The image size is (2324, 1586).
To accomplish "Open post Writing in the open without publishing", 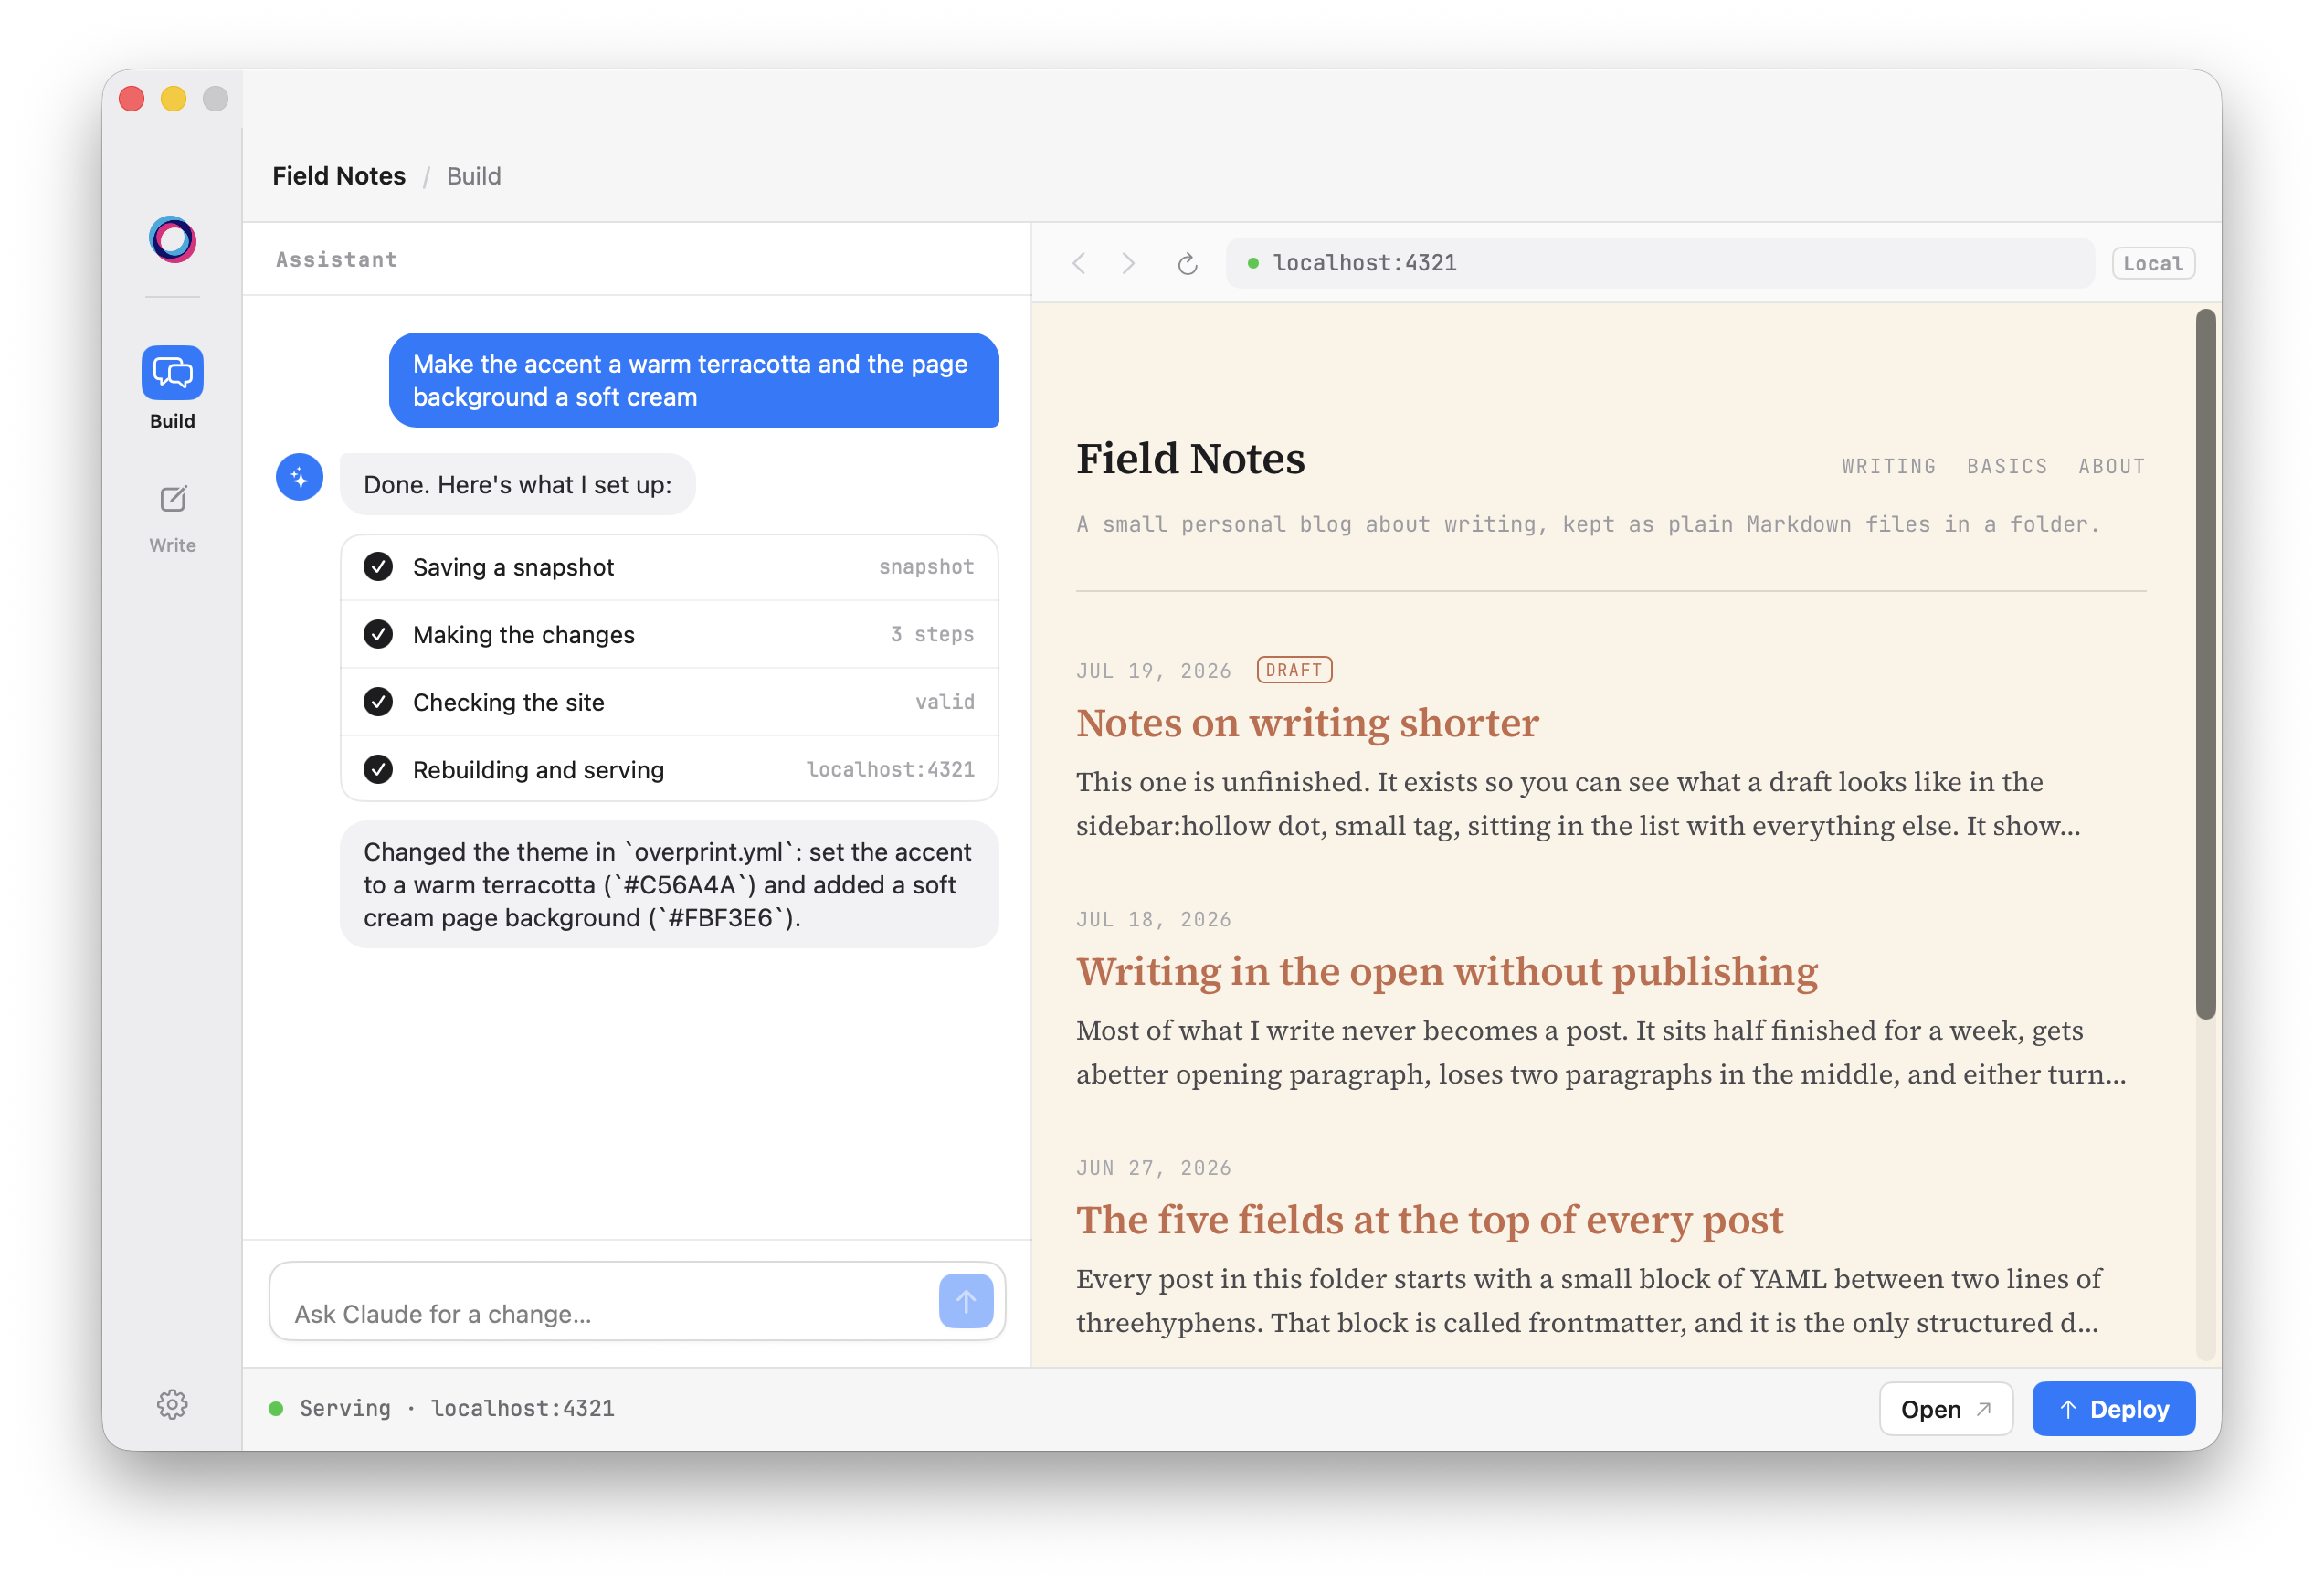I will pyautogui.click(x=1446, y=972).
